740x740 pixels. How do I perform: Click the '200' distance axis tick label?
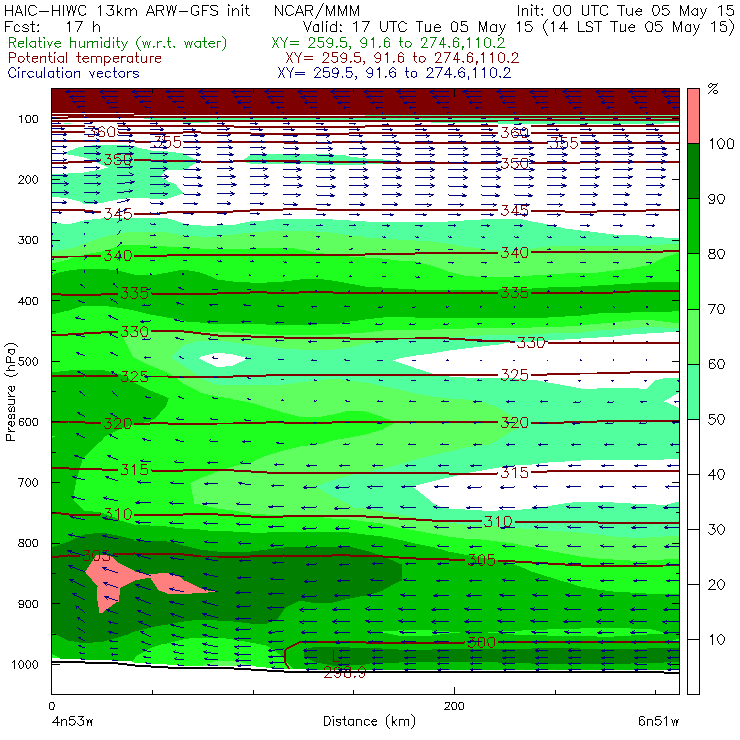[x=454, y=706]
